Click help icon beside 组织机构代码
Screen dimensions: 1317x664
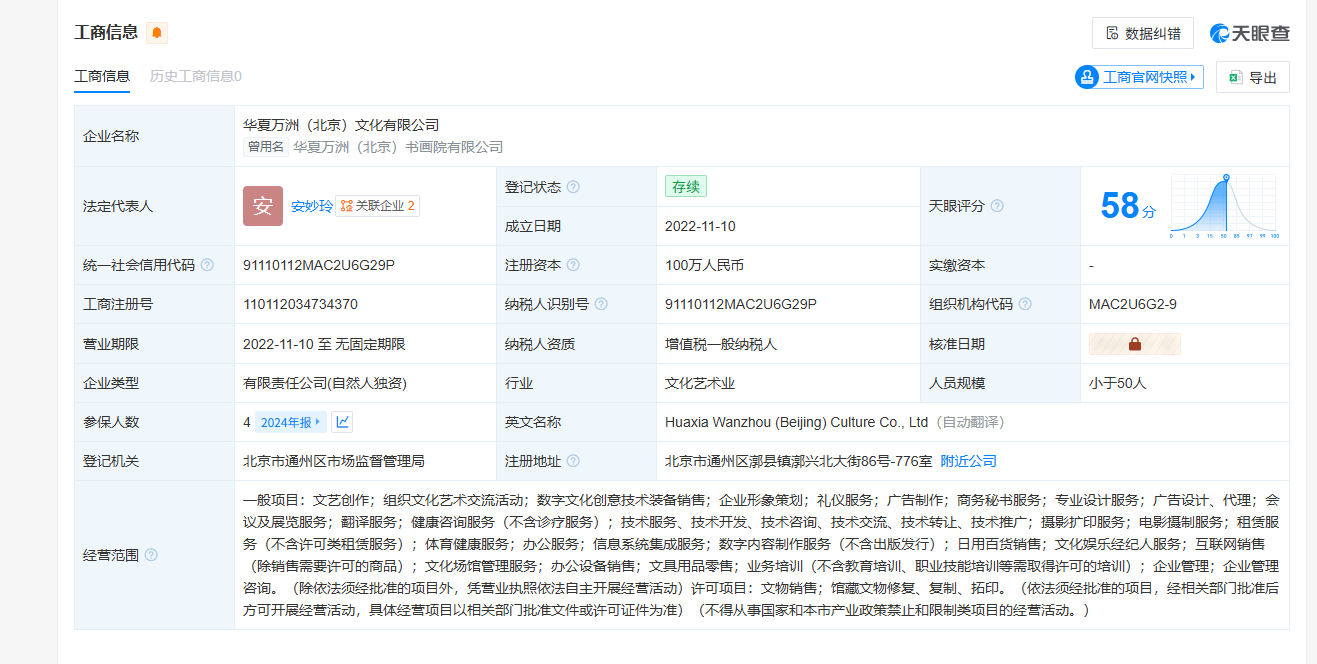coord(1025,304)
